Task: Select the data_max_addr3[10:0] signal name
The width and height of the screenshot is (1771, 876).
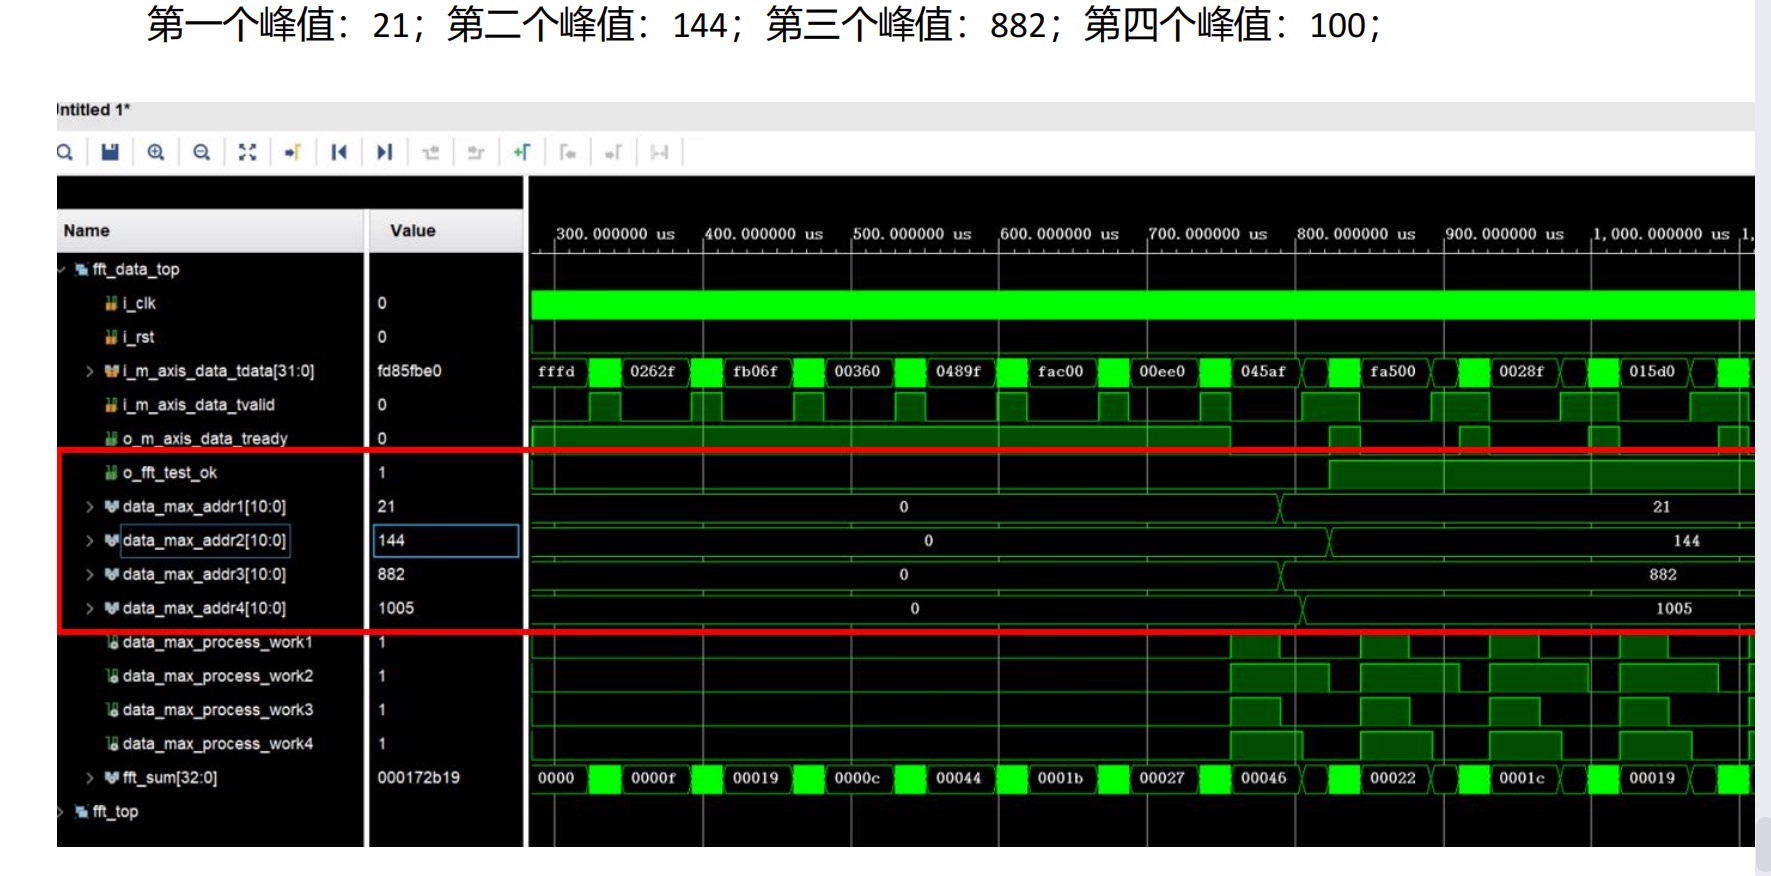Action: [204, 575]
